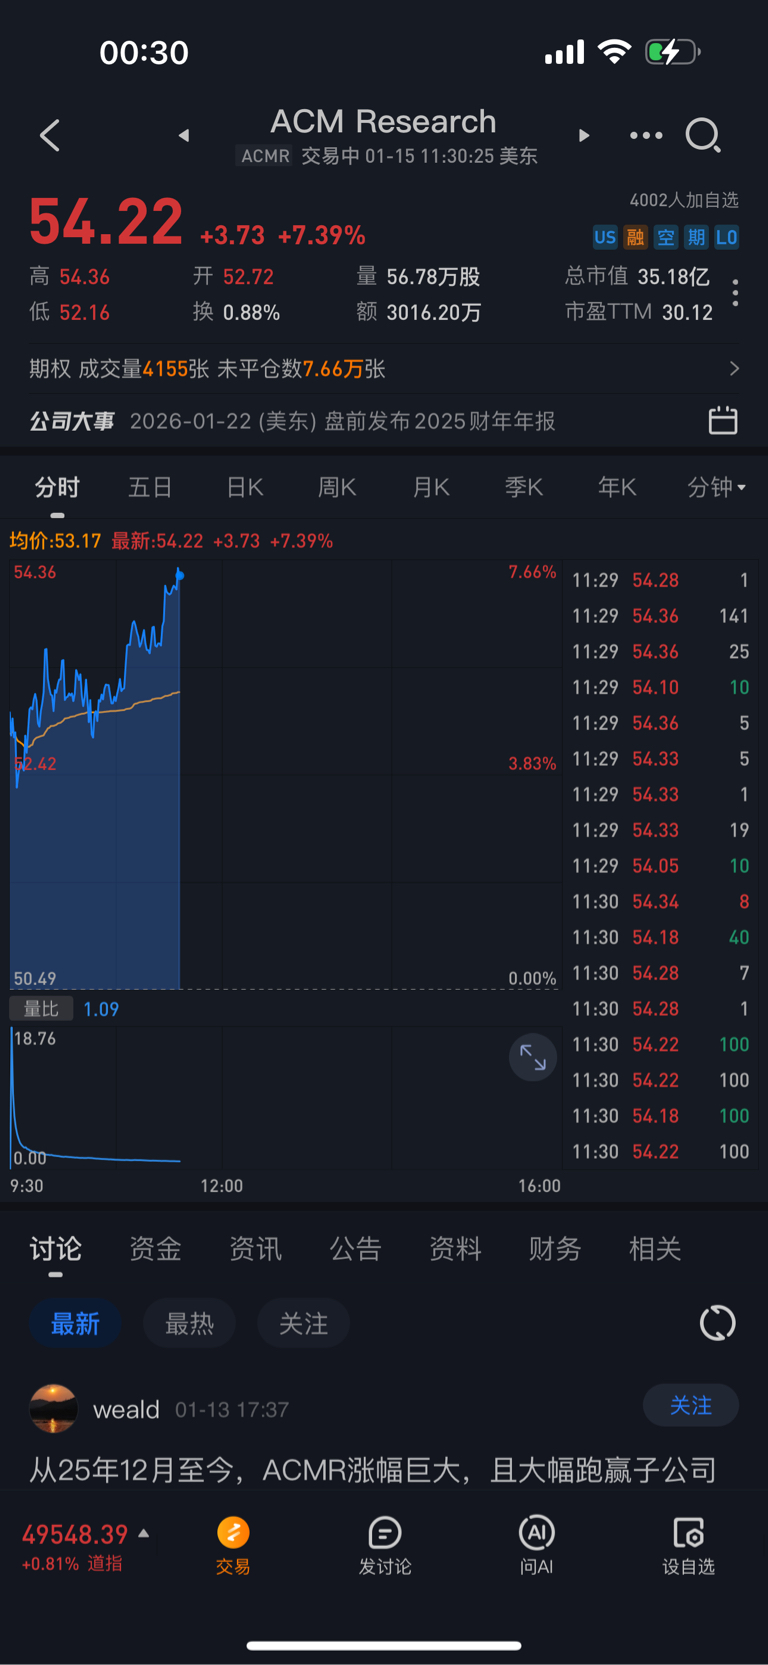Open the Trade (交易) icon
768x1665 pixels.
click(x=233, y=1545)
